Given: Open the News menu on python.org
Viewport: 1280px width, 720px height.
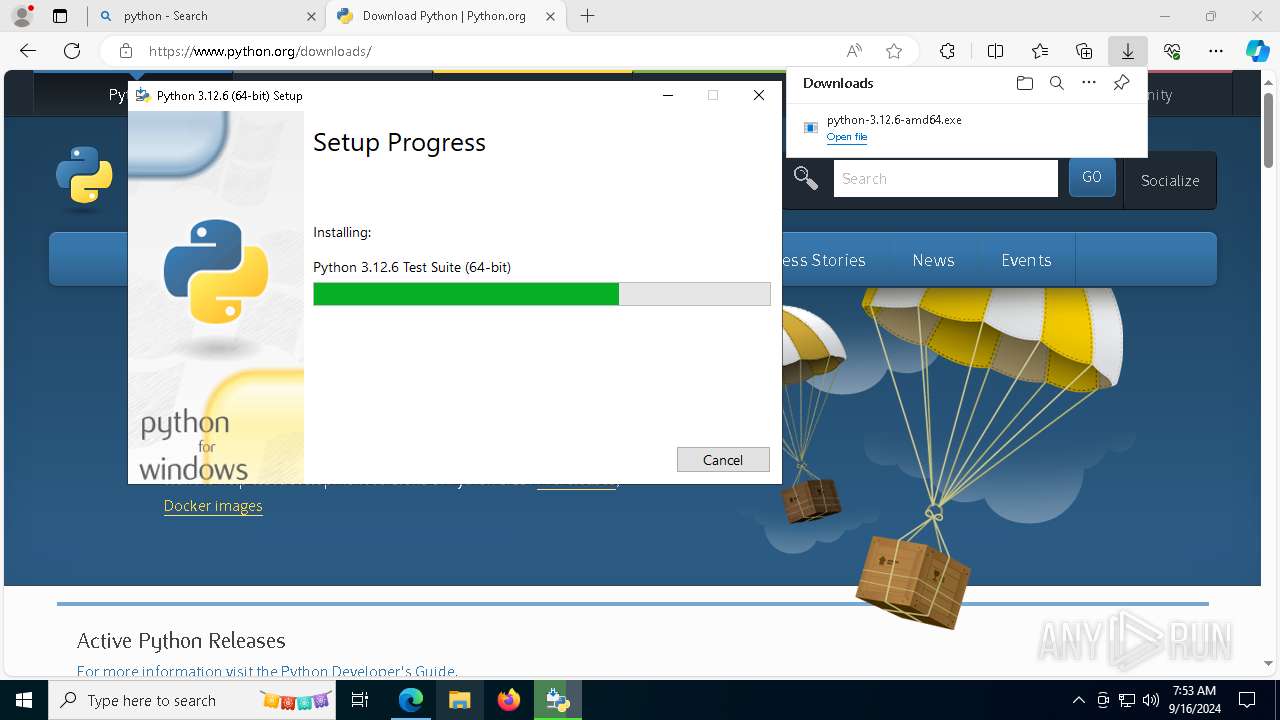Looking at the screenshot, I should 933,260.
